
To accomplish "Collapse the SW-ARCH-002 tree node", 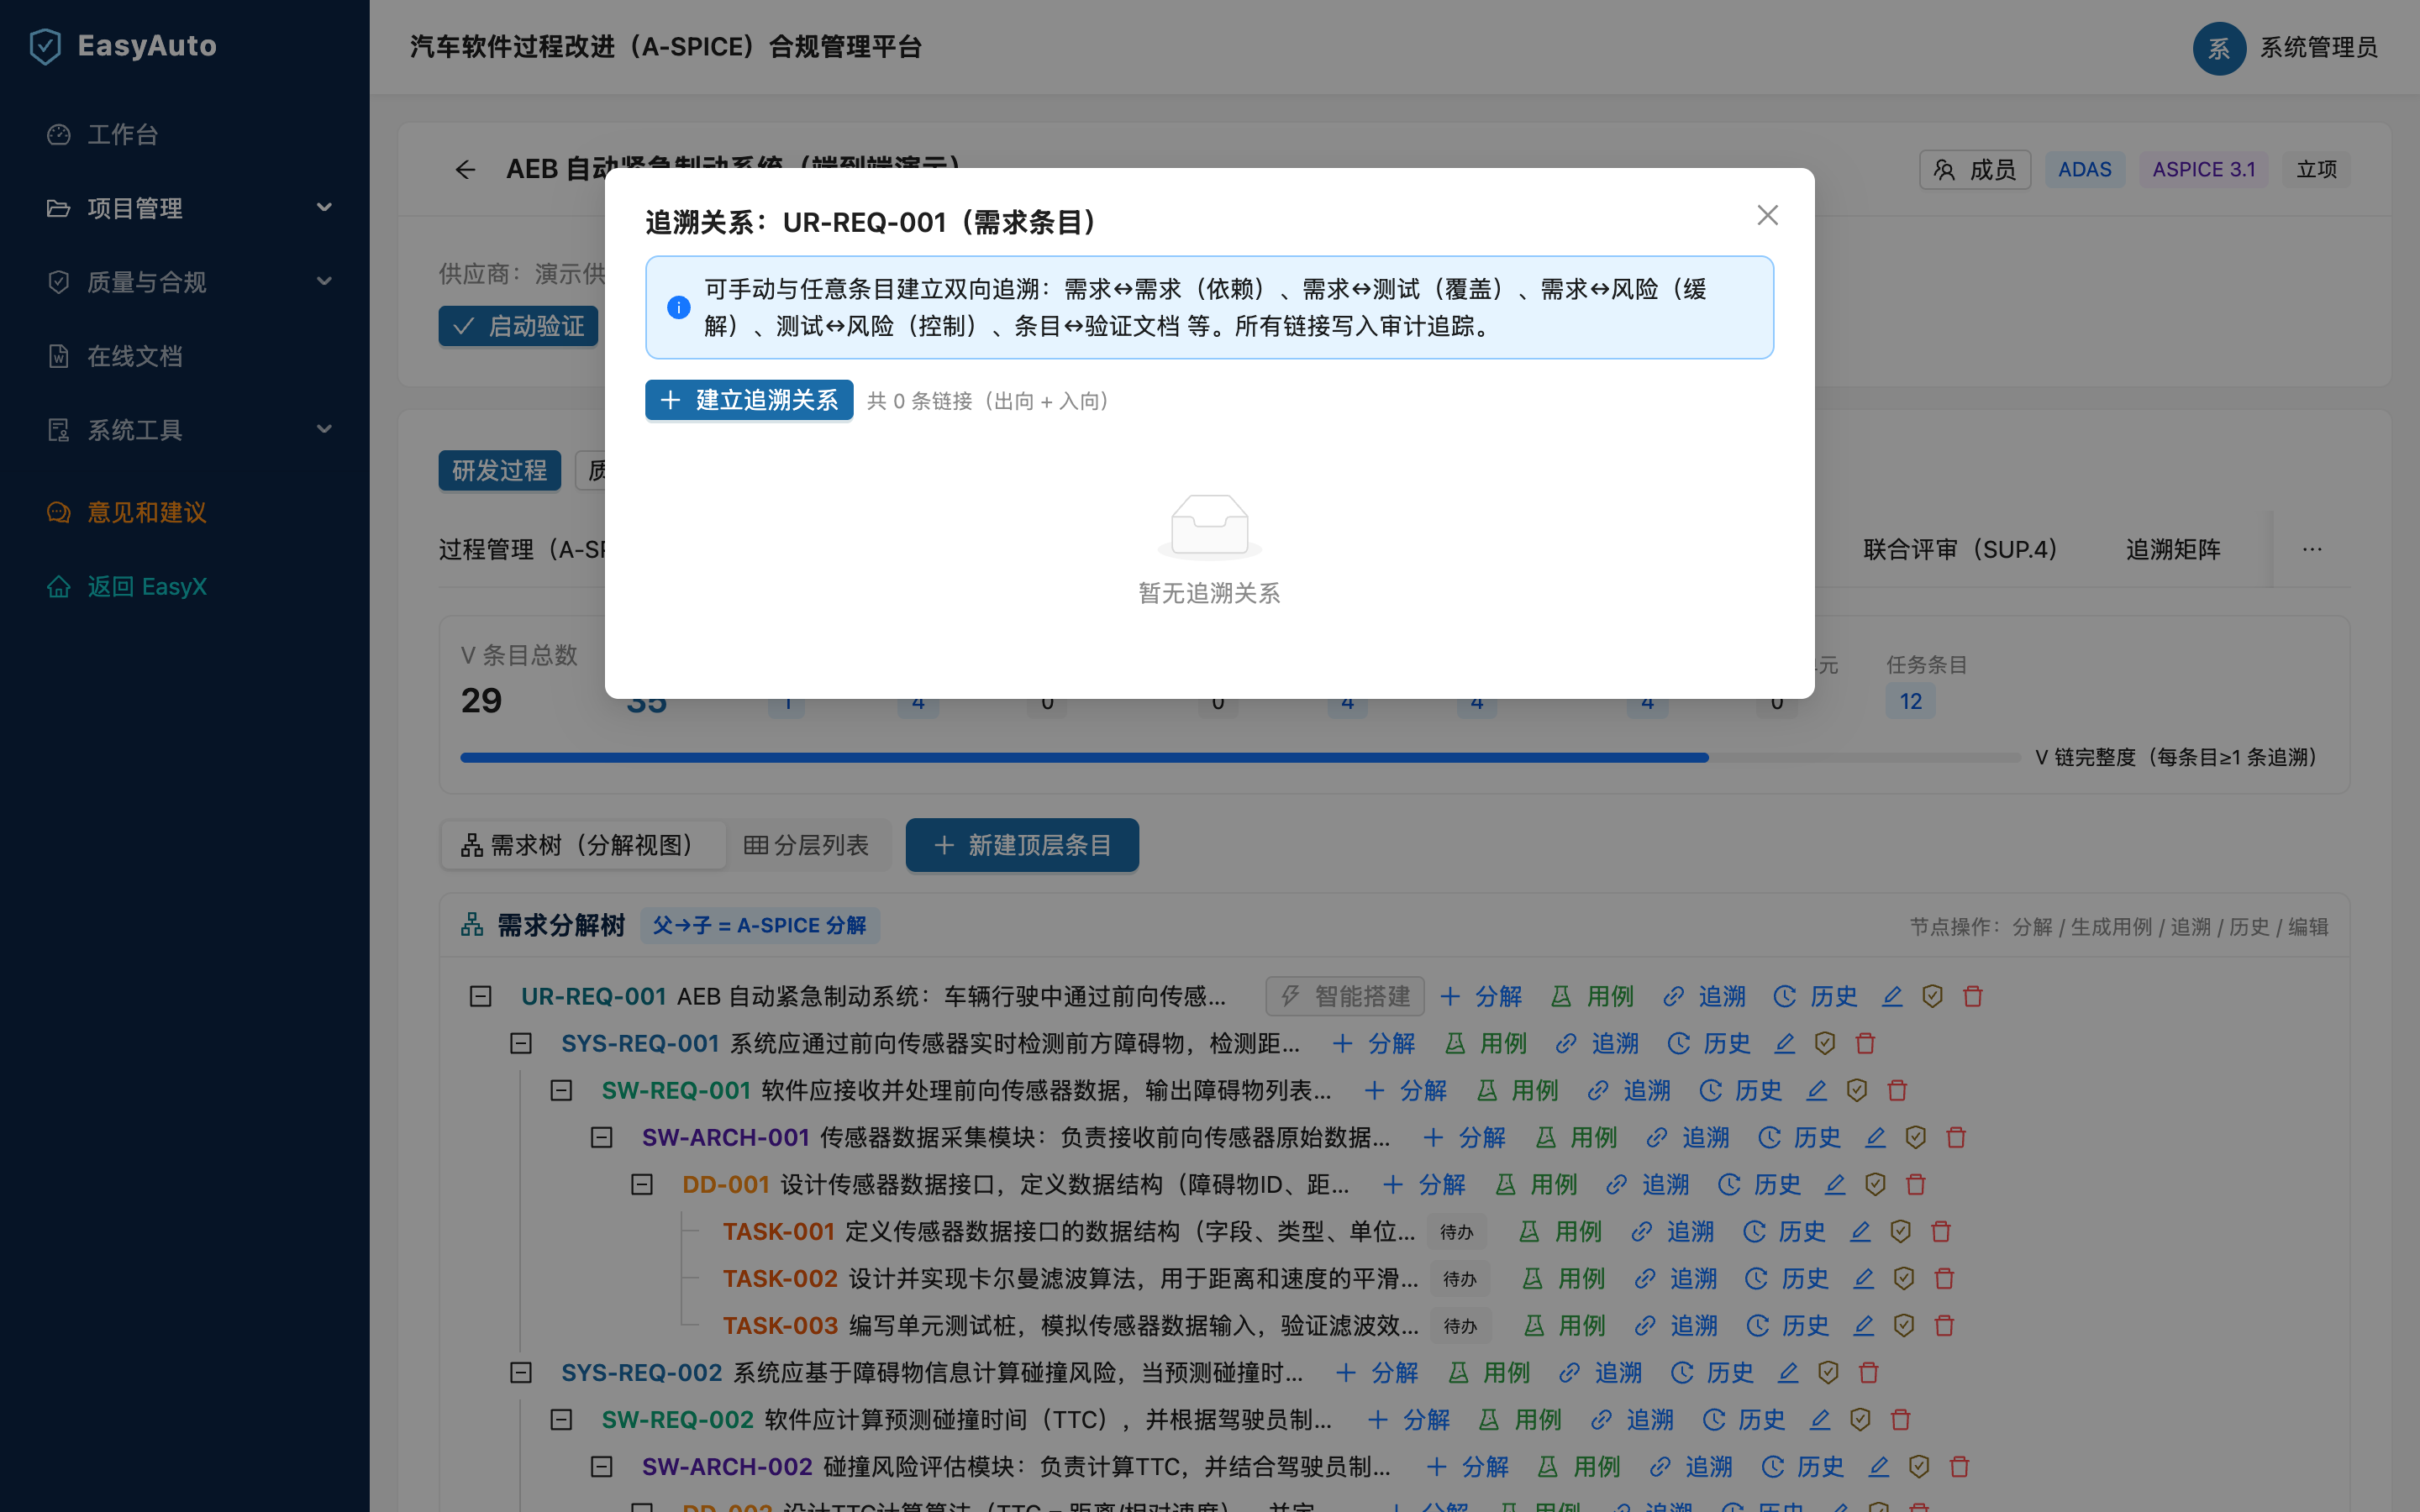I will [601, 1466].
